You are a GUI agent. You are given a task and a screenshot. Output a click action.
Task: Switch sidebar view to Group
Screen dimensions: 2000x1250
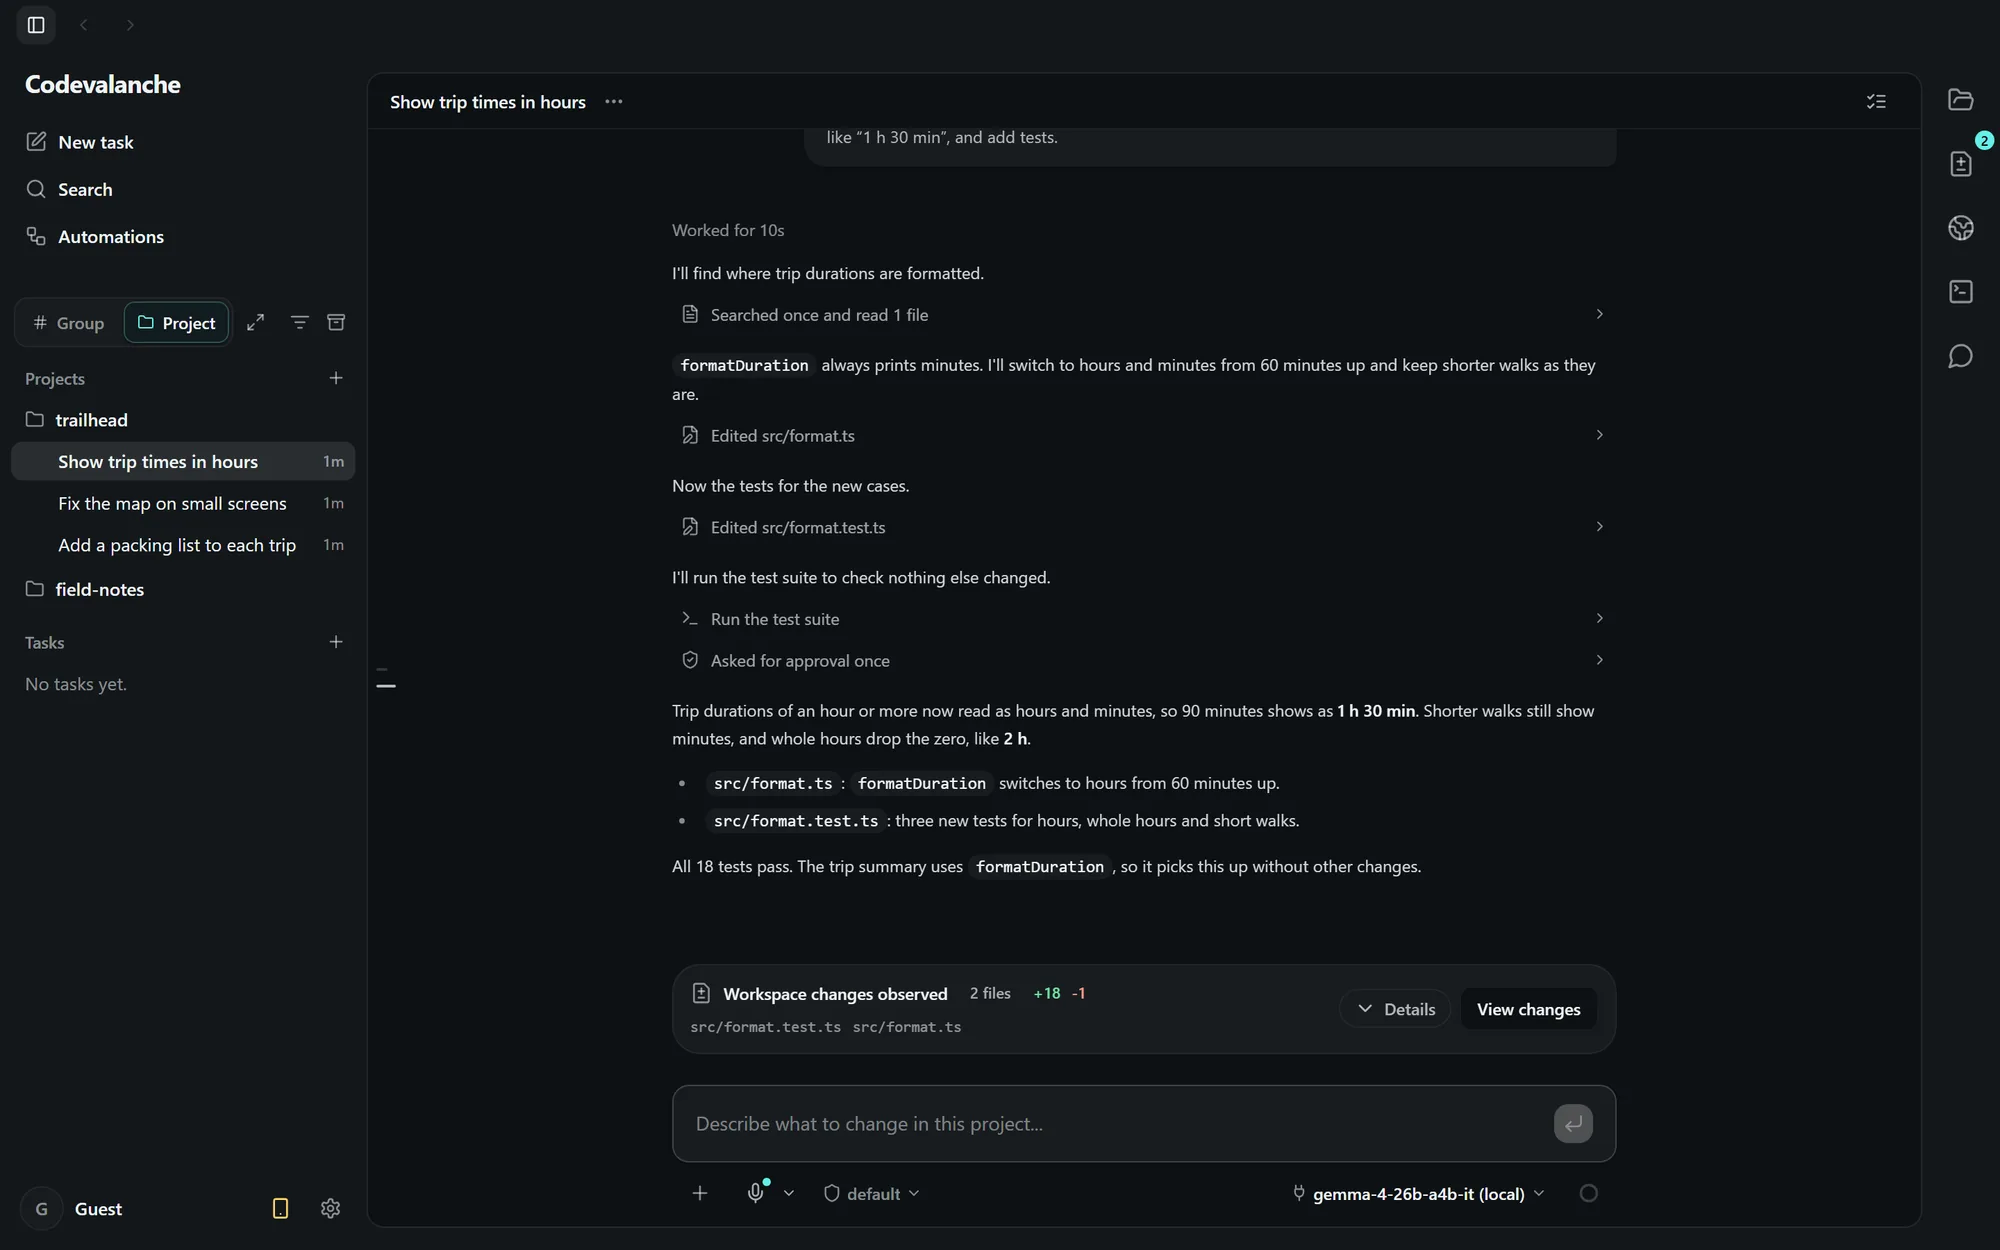tap(69, 323)
